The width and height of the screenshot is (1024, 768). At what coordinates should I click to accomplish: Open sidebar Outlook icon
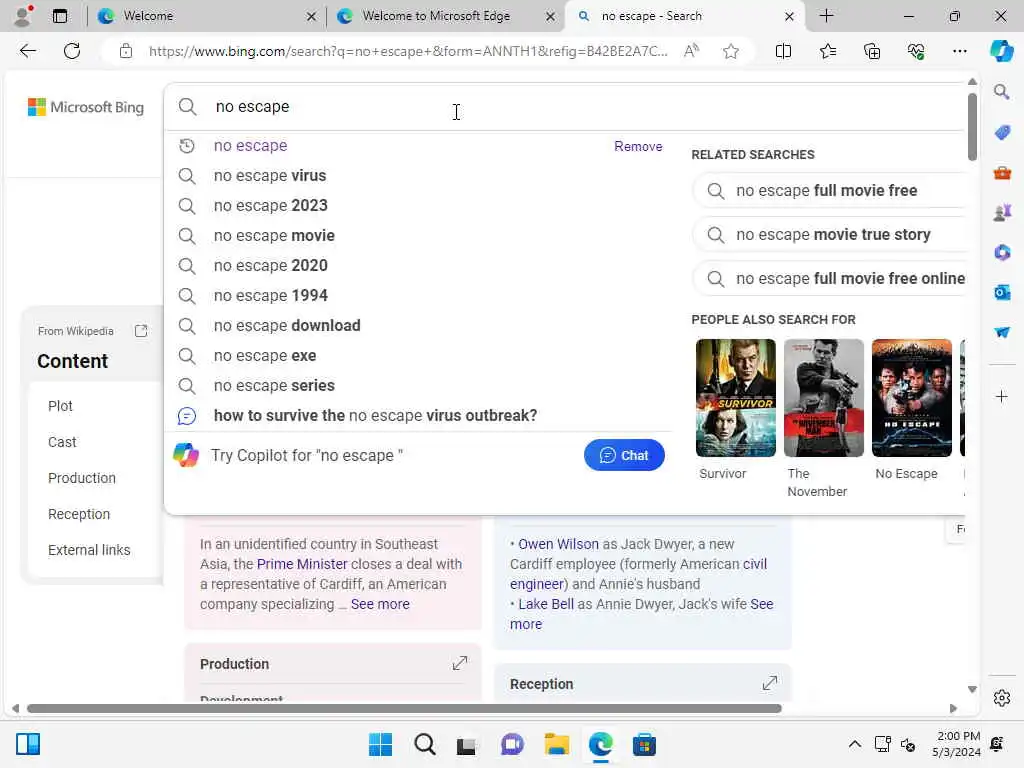tap(1002, 292)
